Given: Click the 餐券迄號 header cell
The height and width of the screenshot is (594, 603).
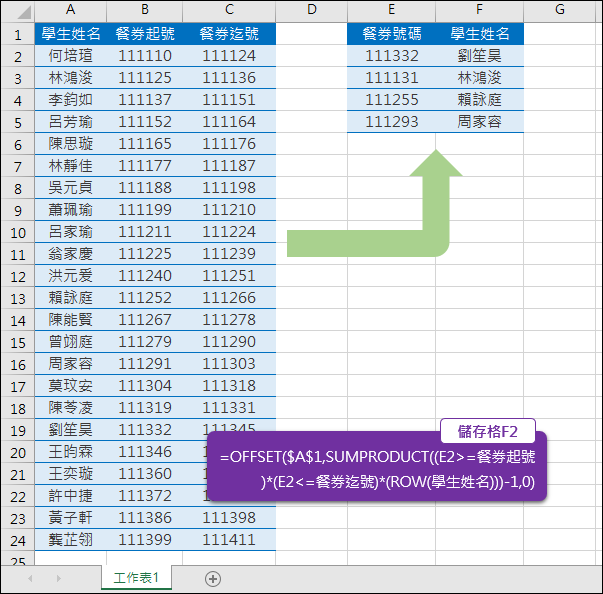Looking at the screenshot, I should (229, 34).
